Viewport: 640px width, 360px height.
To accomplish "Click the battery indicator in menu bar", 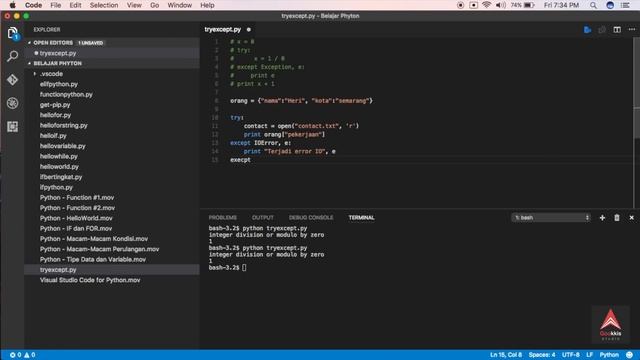I will 522,5.
